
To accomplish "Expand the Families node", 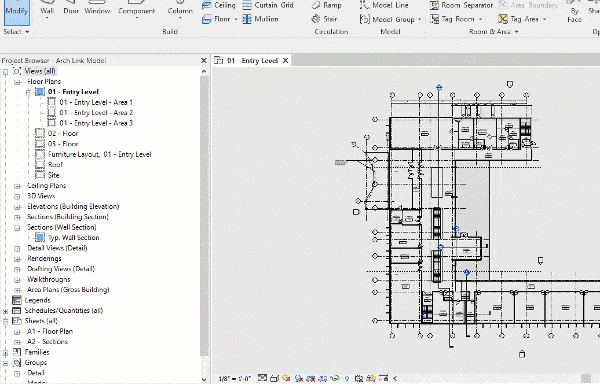I will click(5, 353).
